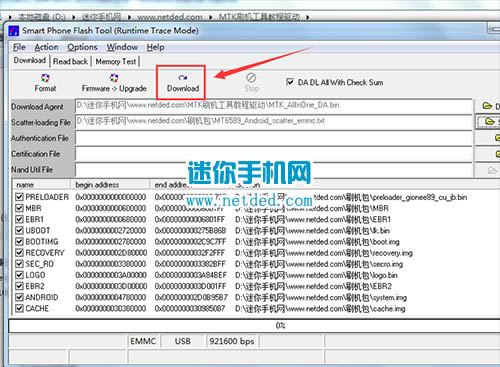The height and width of the screenshot is (367, 500).
Task: Select the secro.img file path
Action: click(x=319, y=264)
